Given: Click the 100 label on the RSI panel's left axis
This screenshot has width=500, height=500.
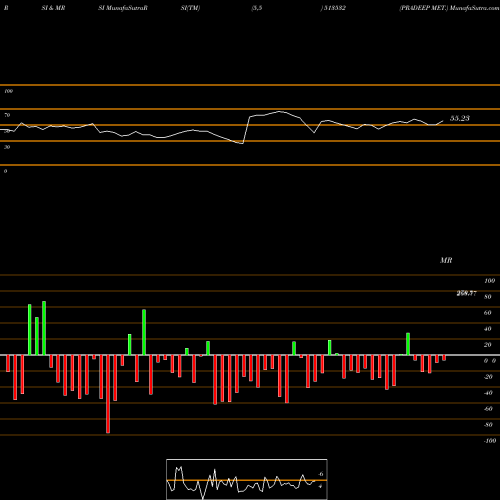Looking at the screenshot, I should click(8, 91).
